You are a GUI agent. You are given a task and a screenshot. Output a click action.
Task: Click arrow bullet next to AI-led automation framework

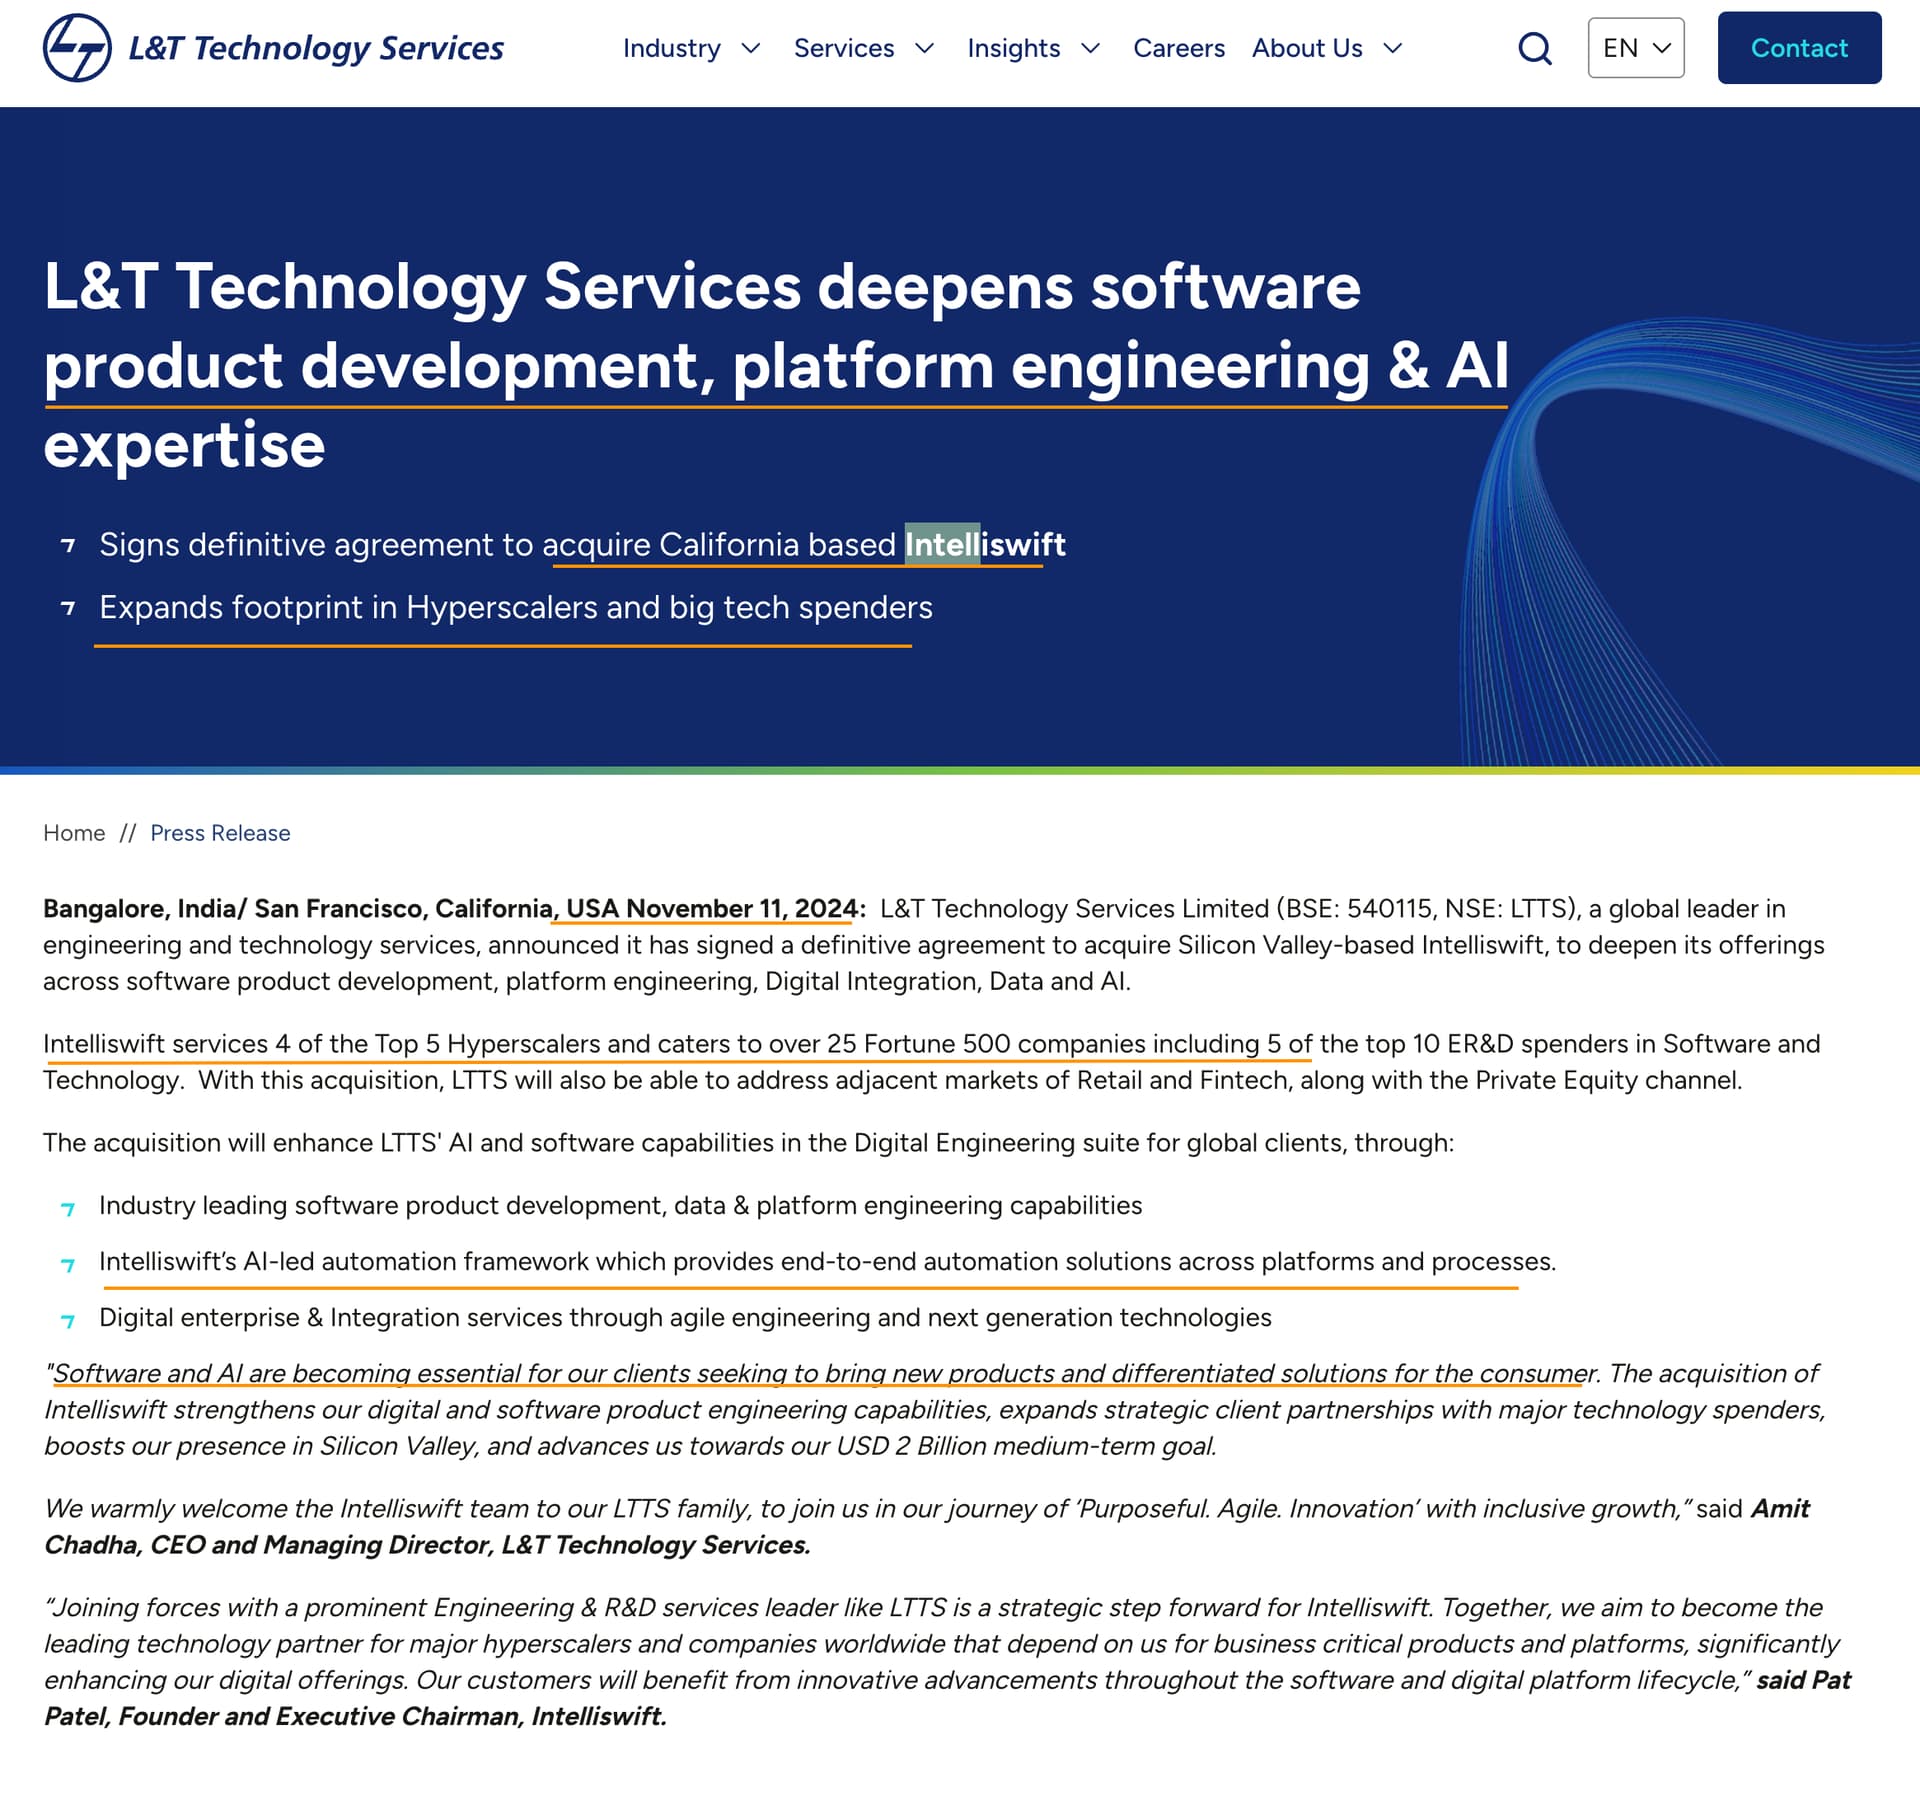[x=68, y=1264]
